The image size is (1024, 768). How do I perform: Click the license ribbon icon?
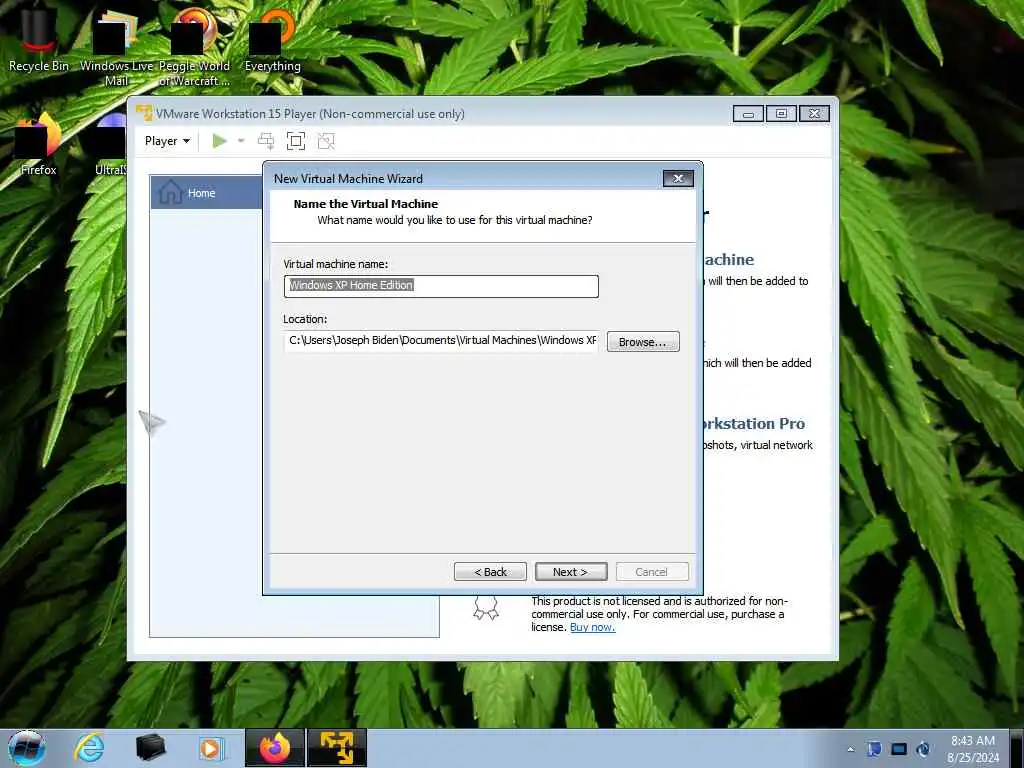486,607
